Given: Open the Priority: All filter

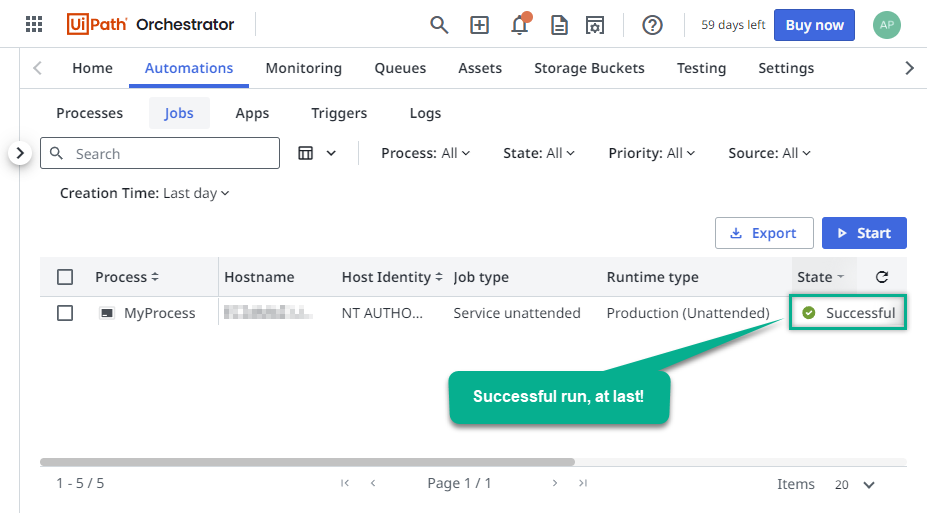Looking at the screenshot, I should 652,153.
